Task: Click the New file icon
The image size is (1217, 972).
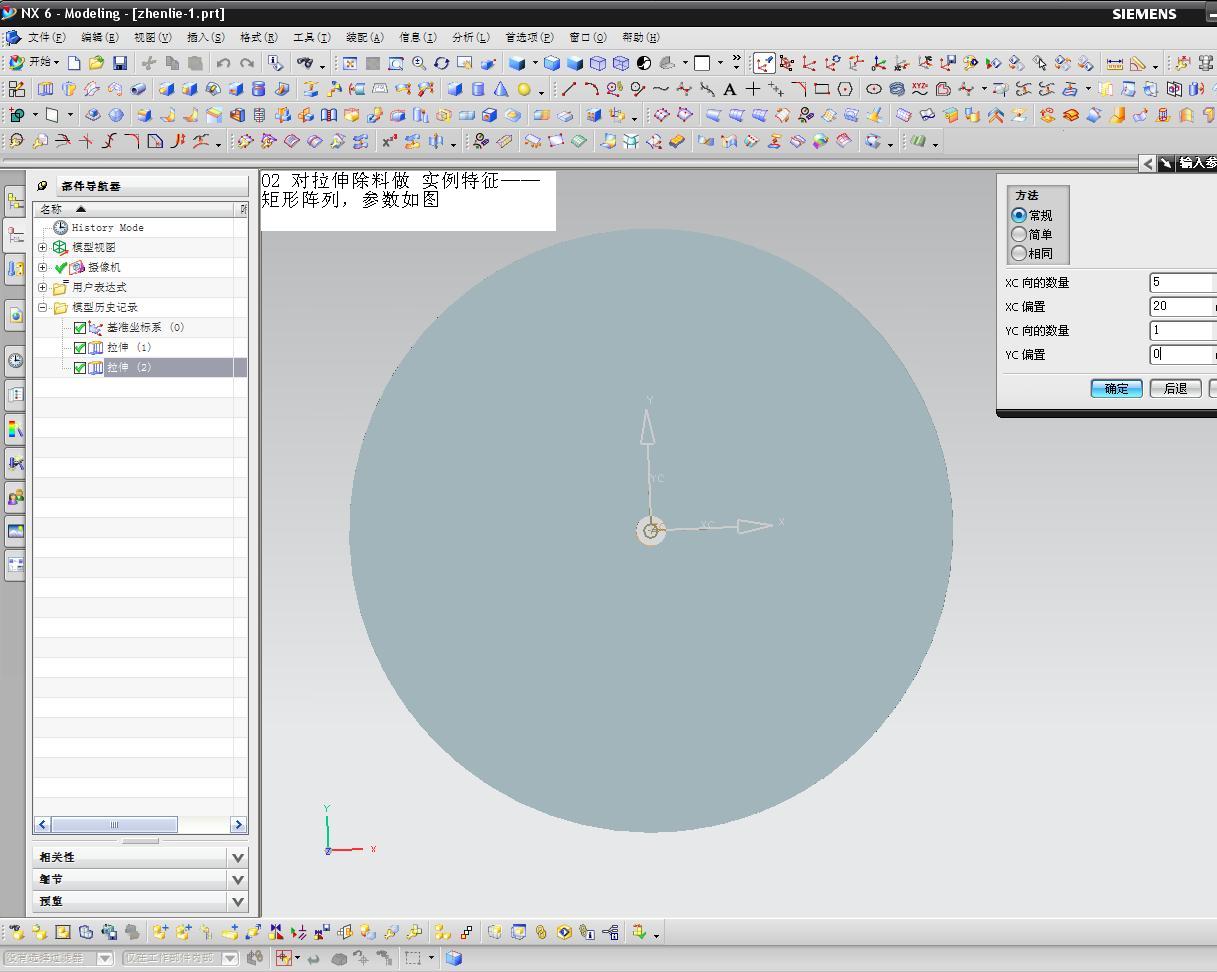Action: coord(75,63)
